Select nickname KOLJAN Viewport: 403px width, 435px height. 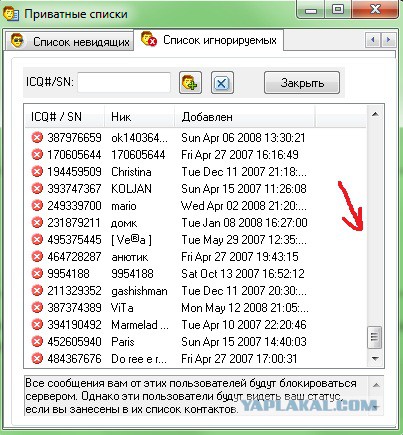(x=131, y=189)
